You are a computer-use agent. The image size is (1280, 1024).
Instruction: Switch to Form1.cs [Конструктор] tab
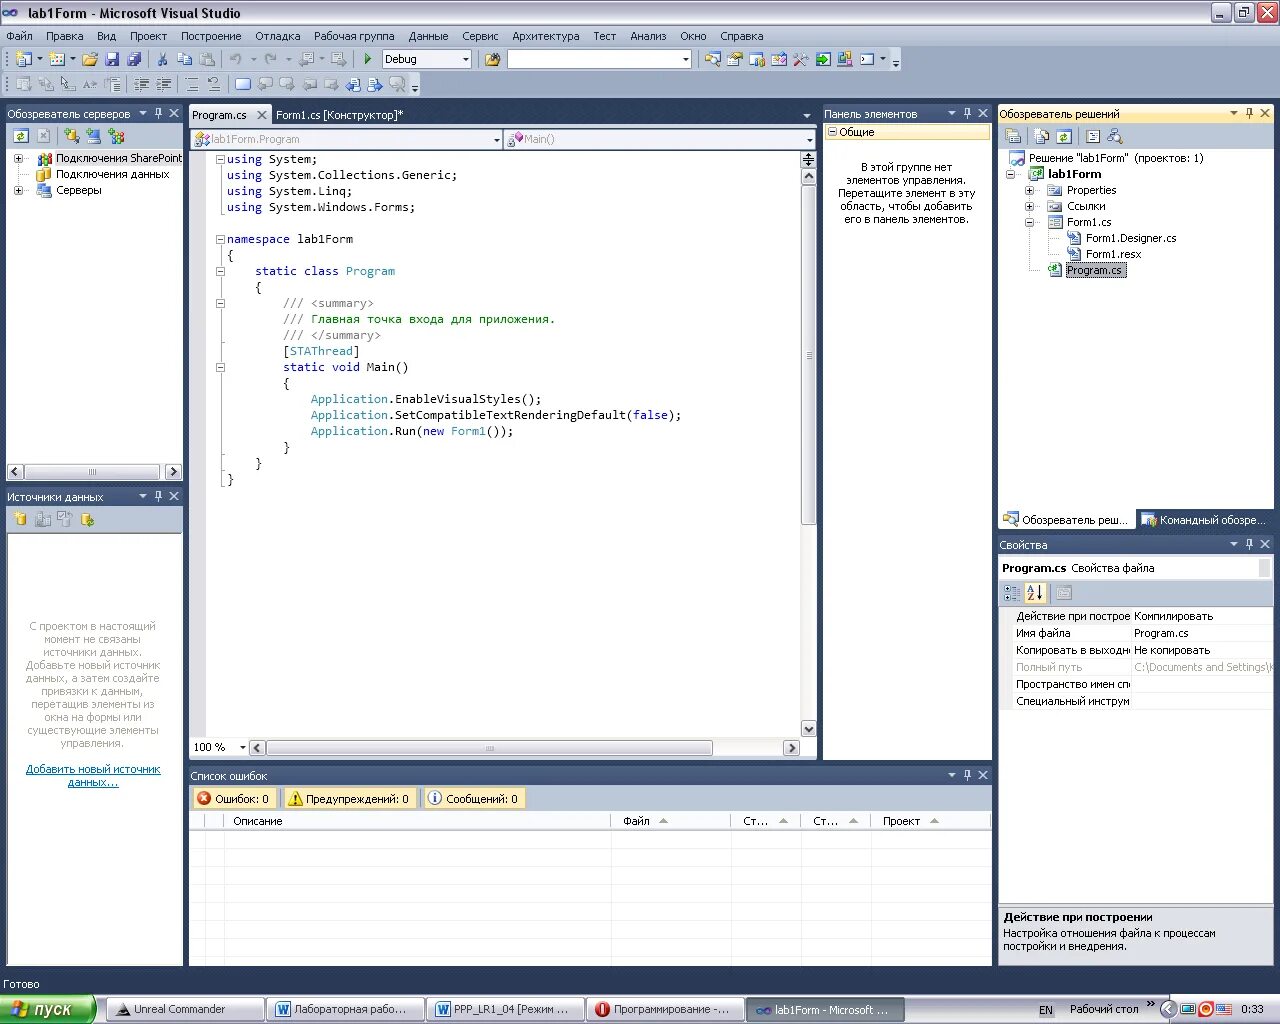340,115
